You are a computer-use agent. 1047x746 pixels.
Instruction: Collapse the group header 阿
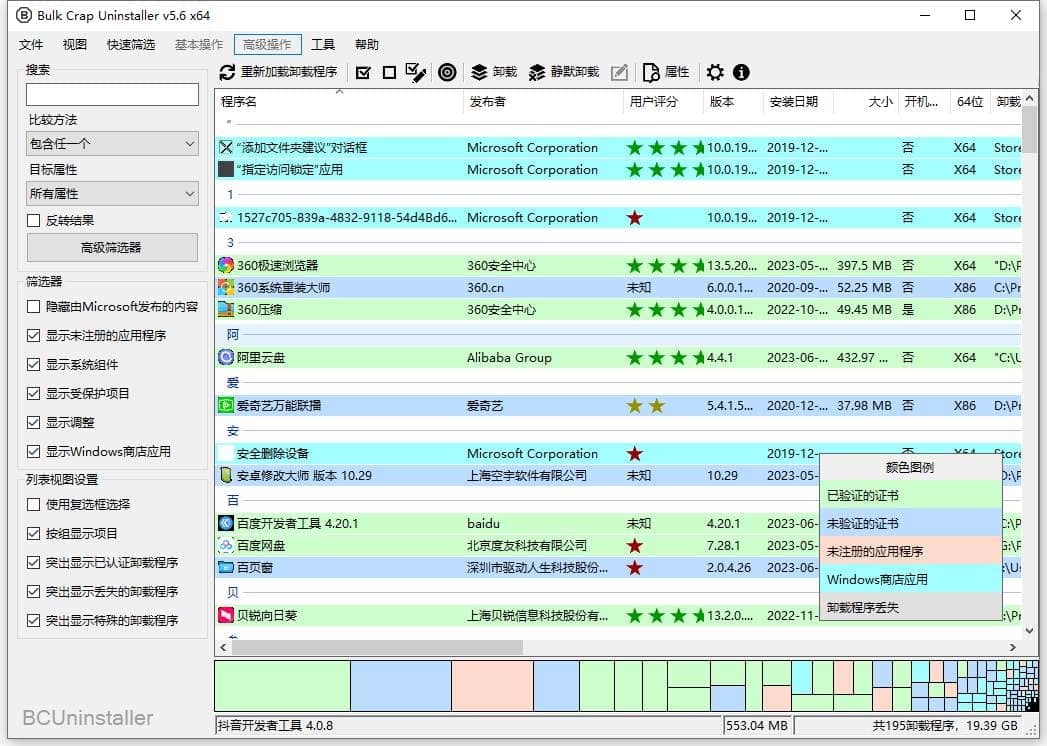tap(232, 334)
